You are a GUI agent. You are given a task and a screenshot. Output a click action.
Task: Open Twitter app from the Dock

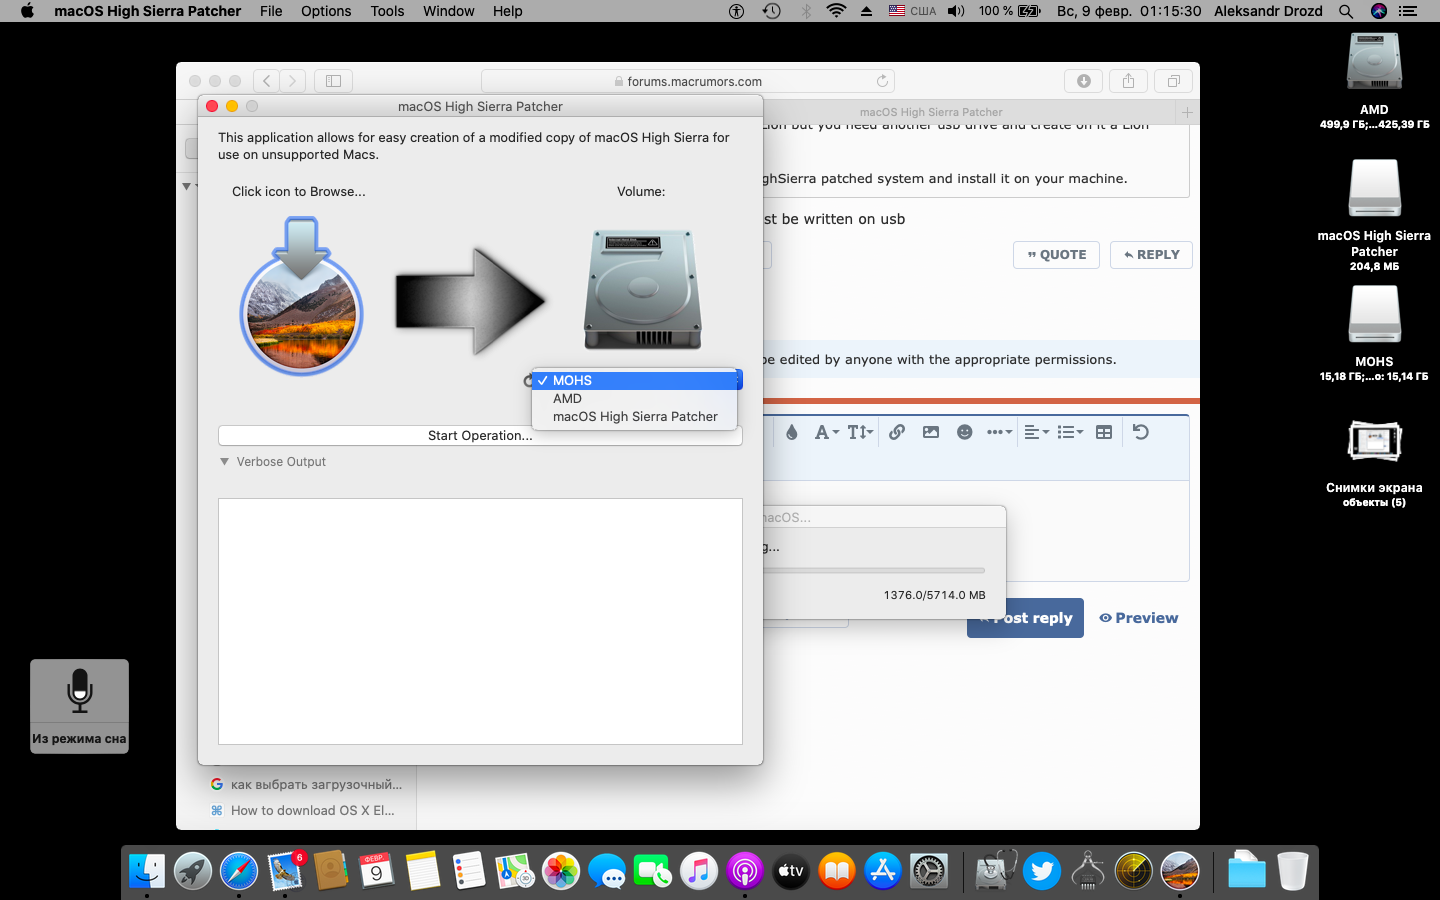pyautogui.click(x=1042, y=871)
